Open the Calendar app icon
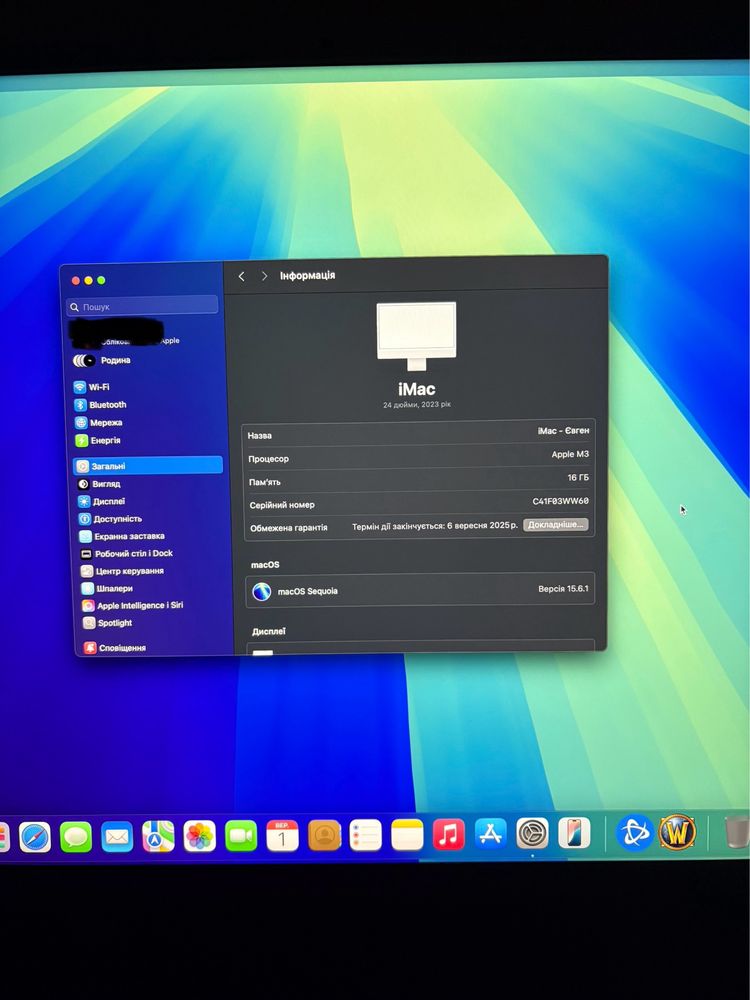Screen dimensions: 750x1000 (283, 835)
